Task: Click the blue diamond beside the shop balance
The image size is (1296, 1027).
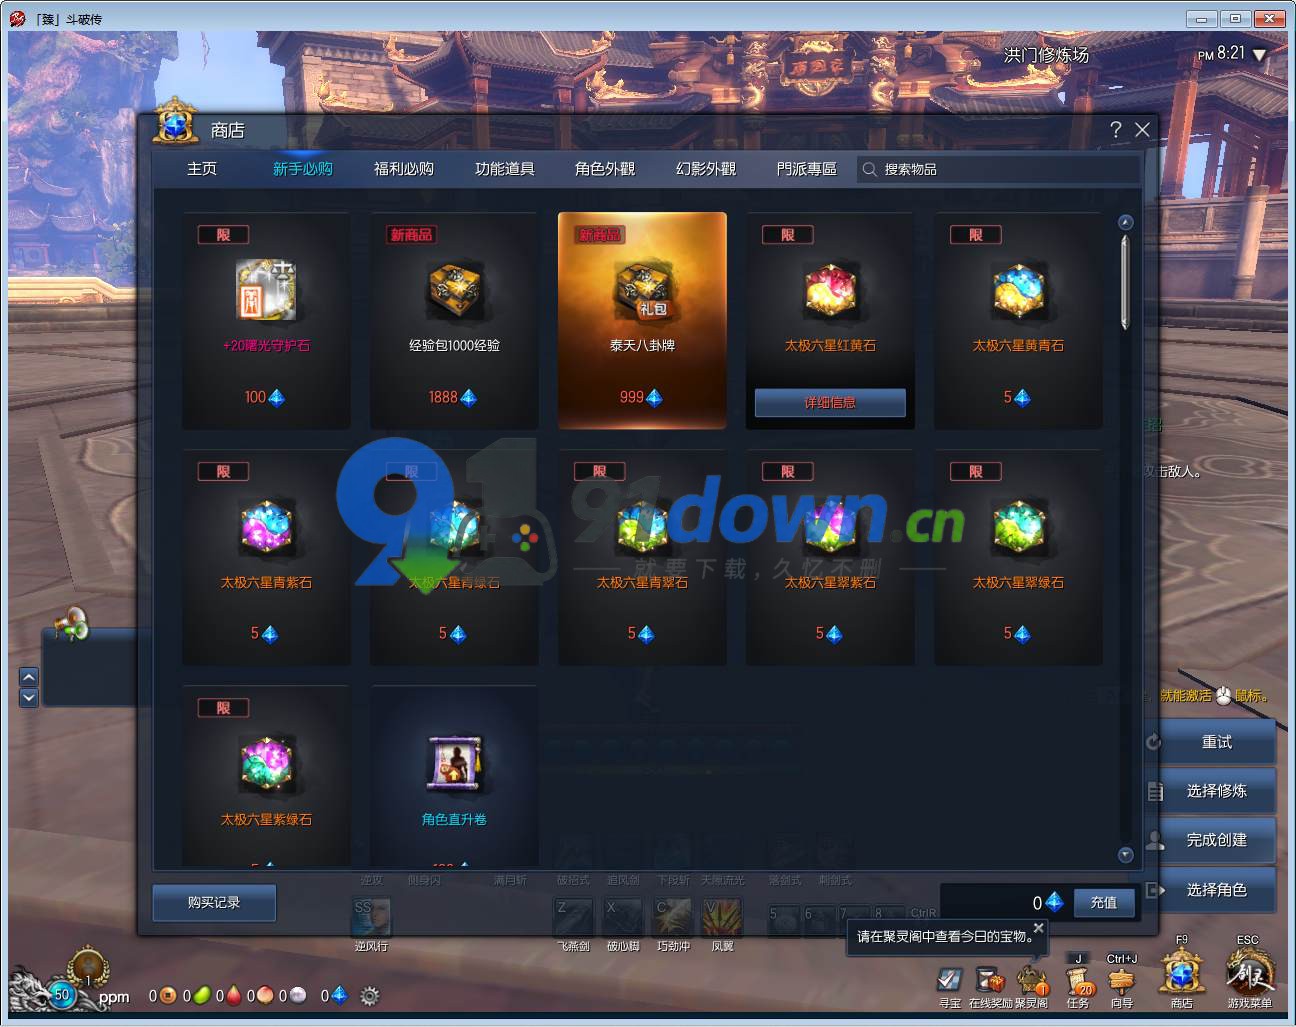Action: (1054, 902)
